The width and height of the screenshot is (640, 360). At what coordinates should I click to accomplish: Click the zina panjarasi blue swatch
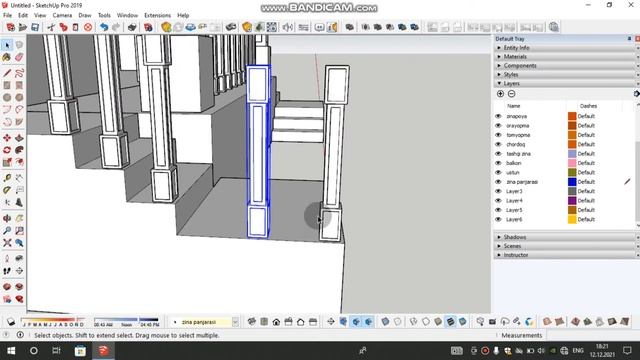[572, 182]
